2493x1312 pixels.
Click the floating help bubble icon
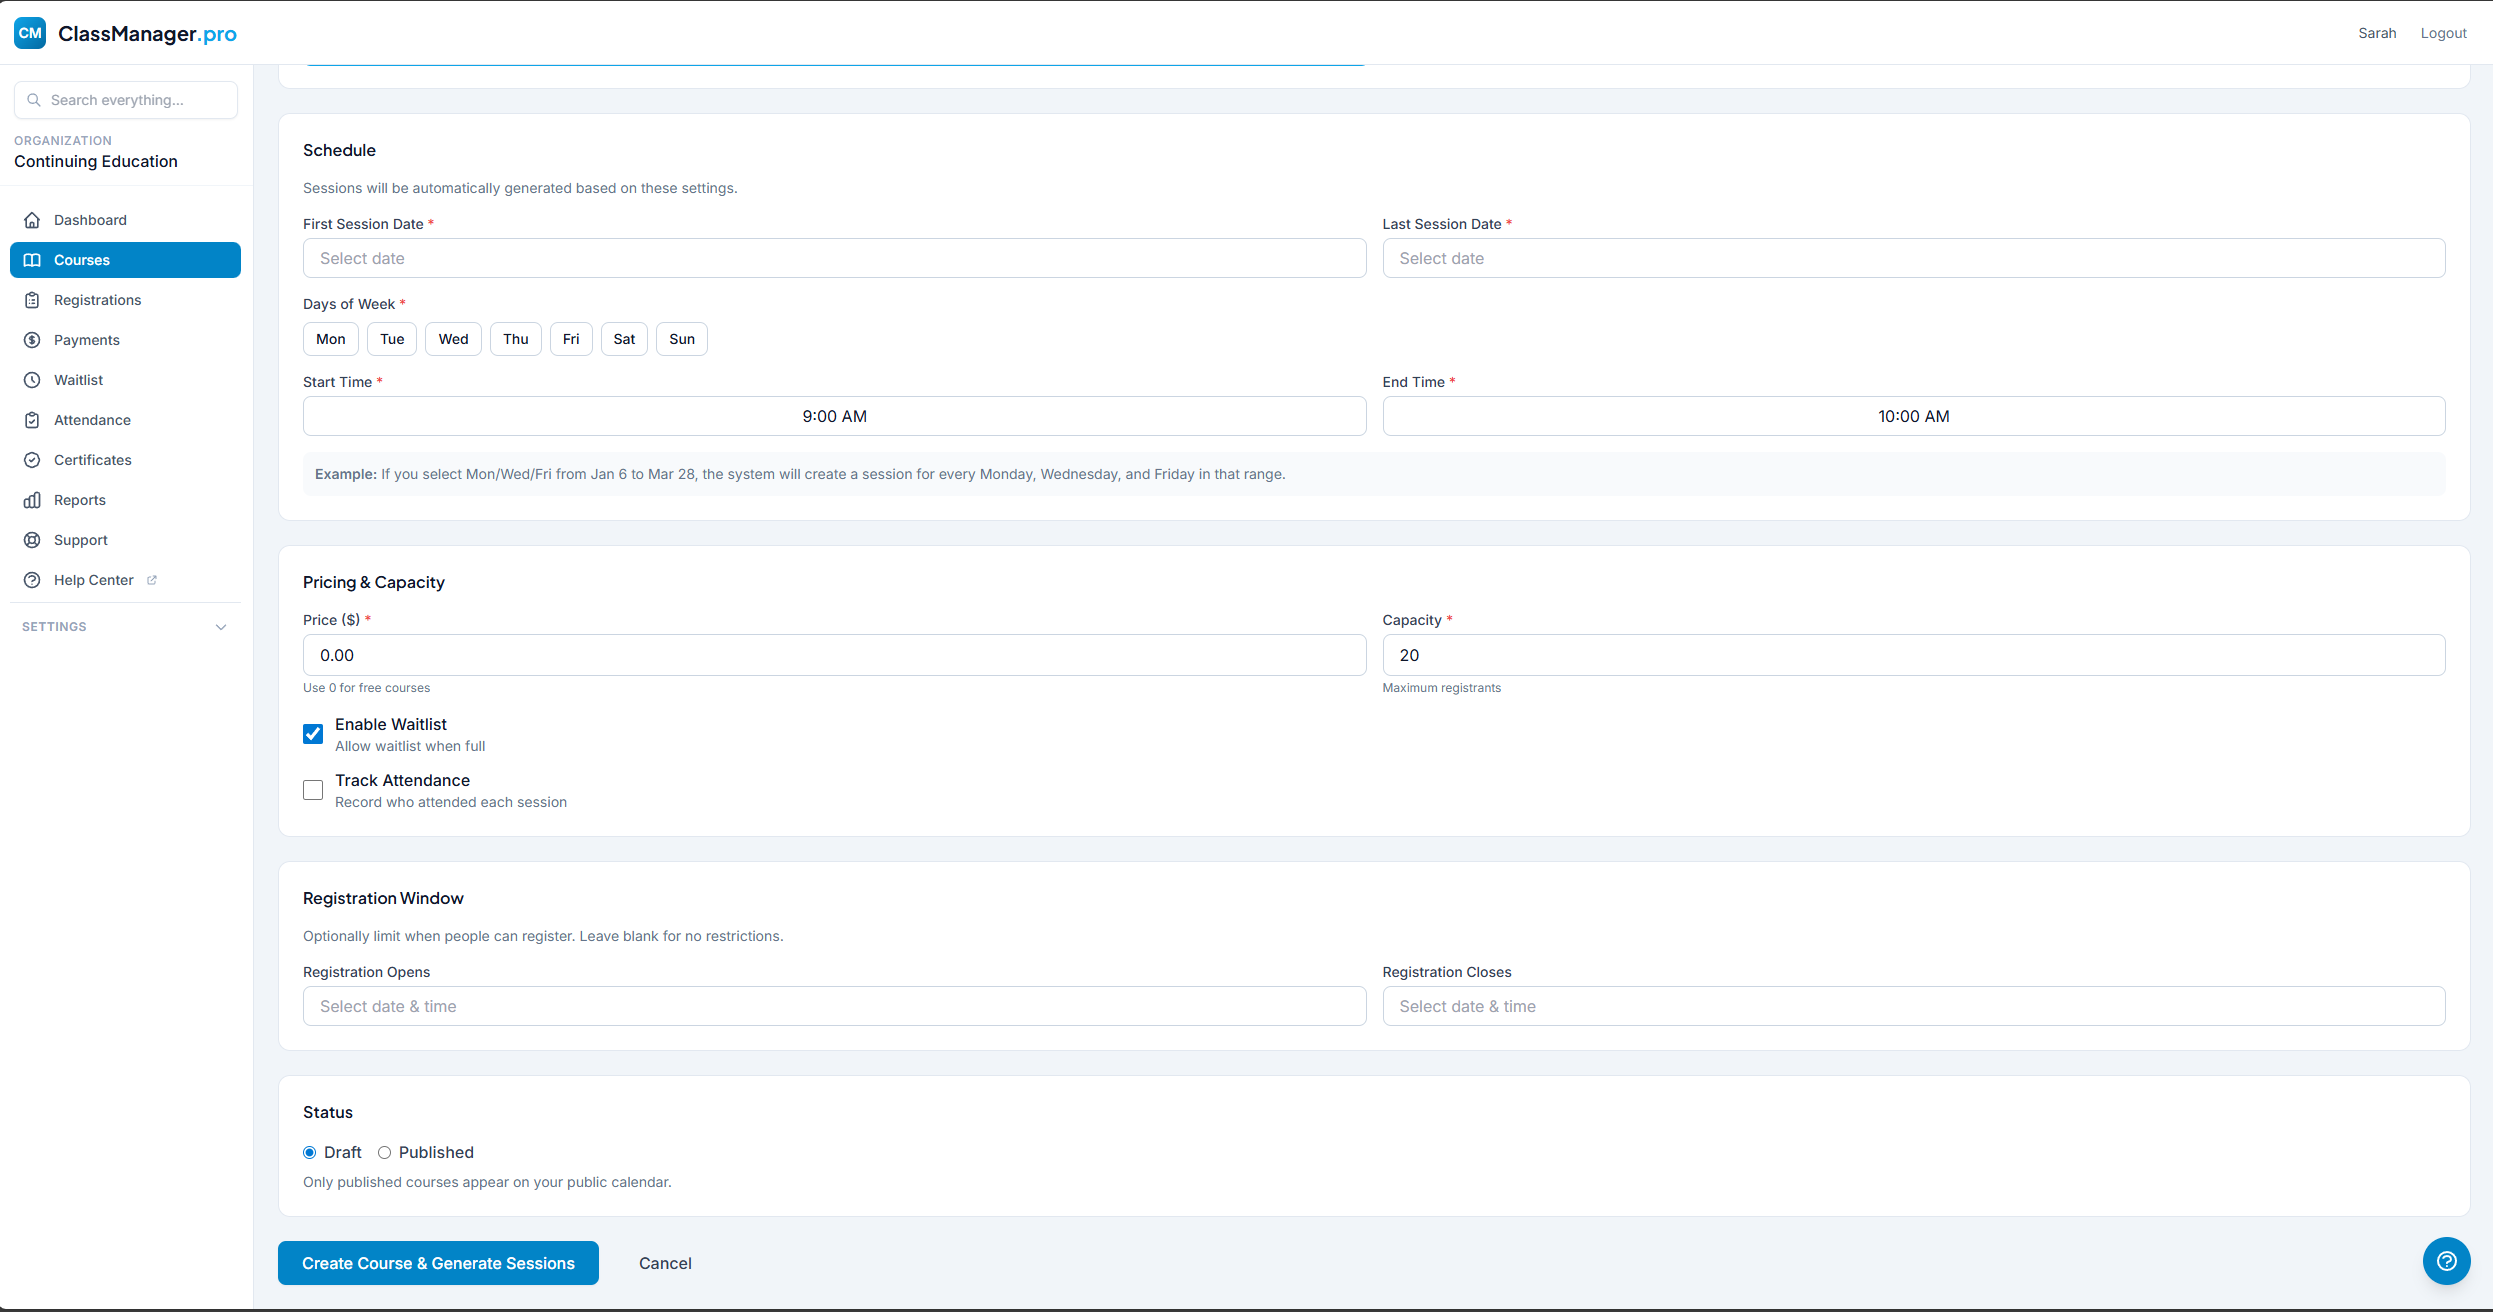pyautogui.click(x=2446, y=1261)
